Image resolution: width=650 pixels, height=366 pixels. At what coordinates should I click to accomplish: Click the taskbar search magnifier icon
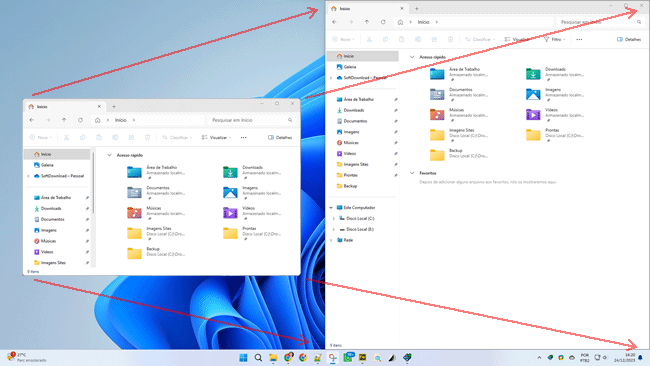(258, 358)
